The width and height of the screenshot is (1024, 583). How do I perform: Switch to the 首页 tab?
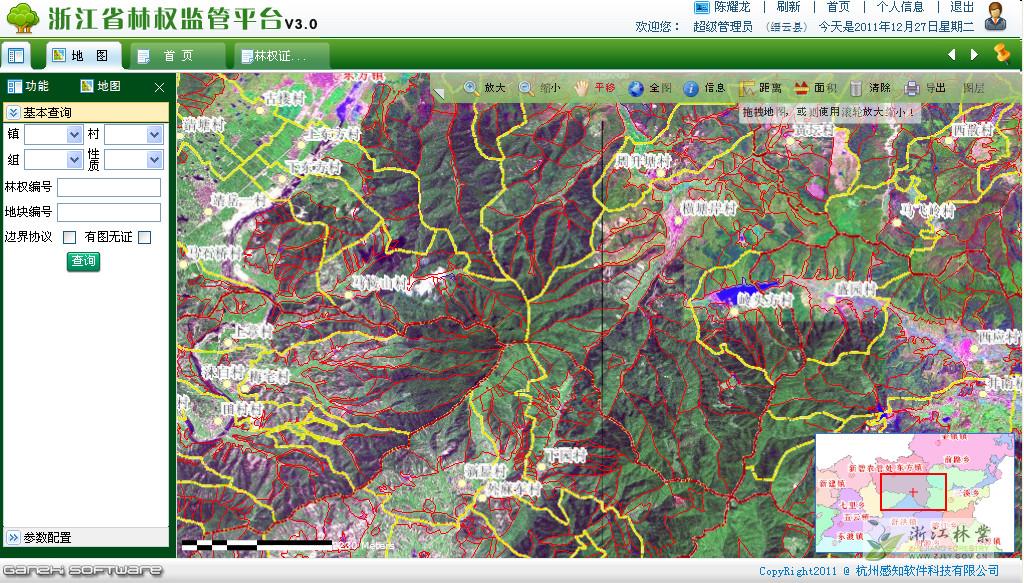coord(178,56)
